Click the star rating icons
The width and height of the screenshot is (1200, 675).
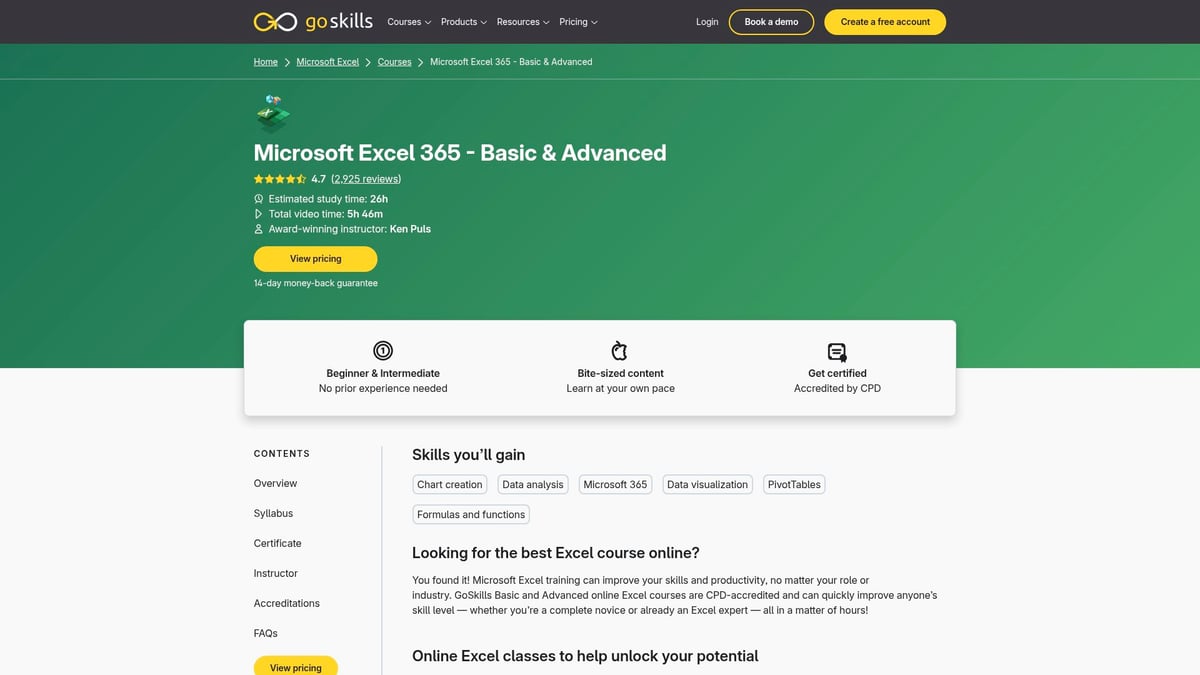(x=280, y=178)
